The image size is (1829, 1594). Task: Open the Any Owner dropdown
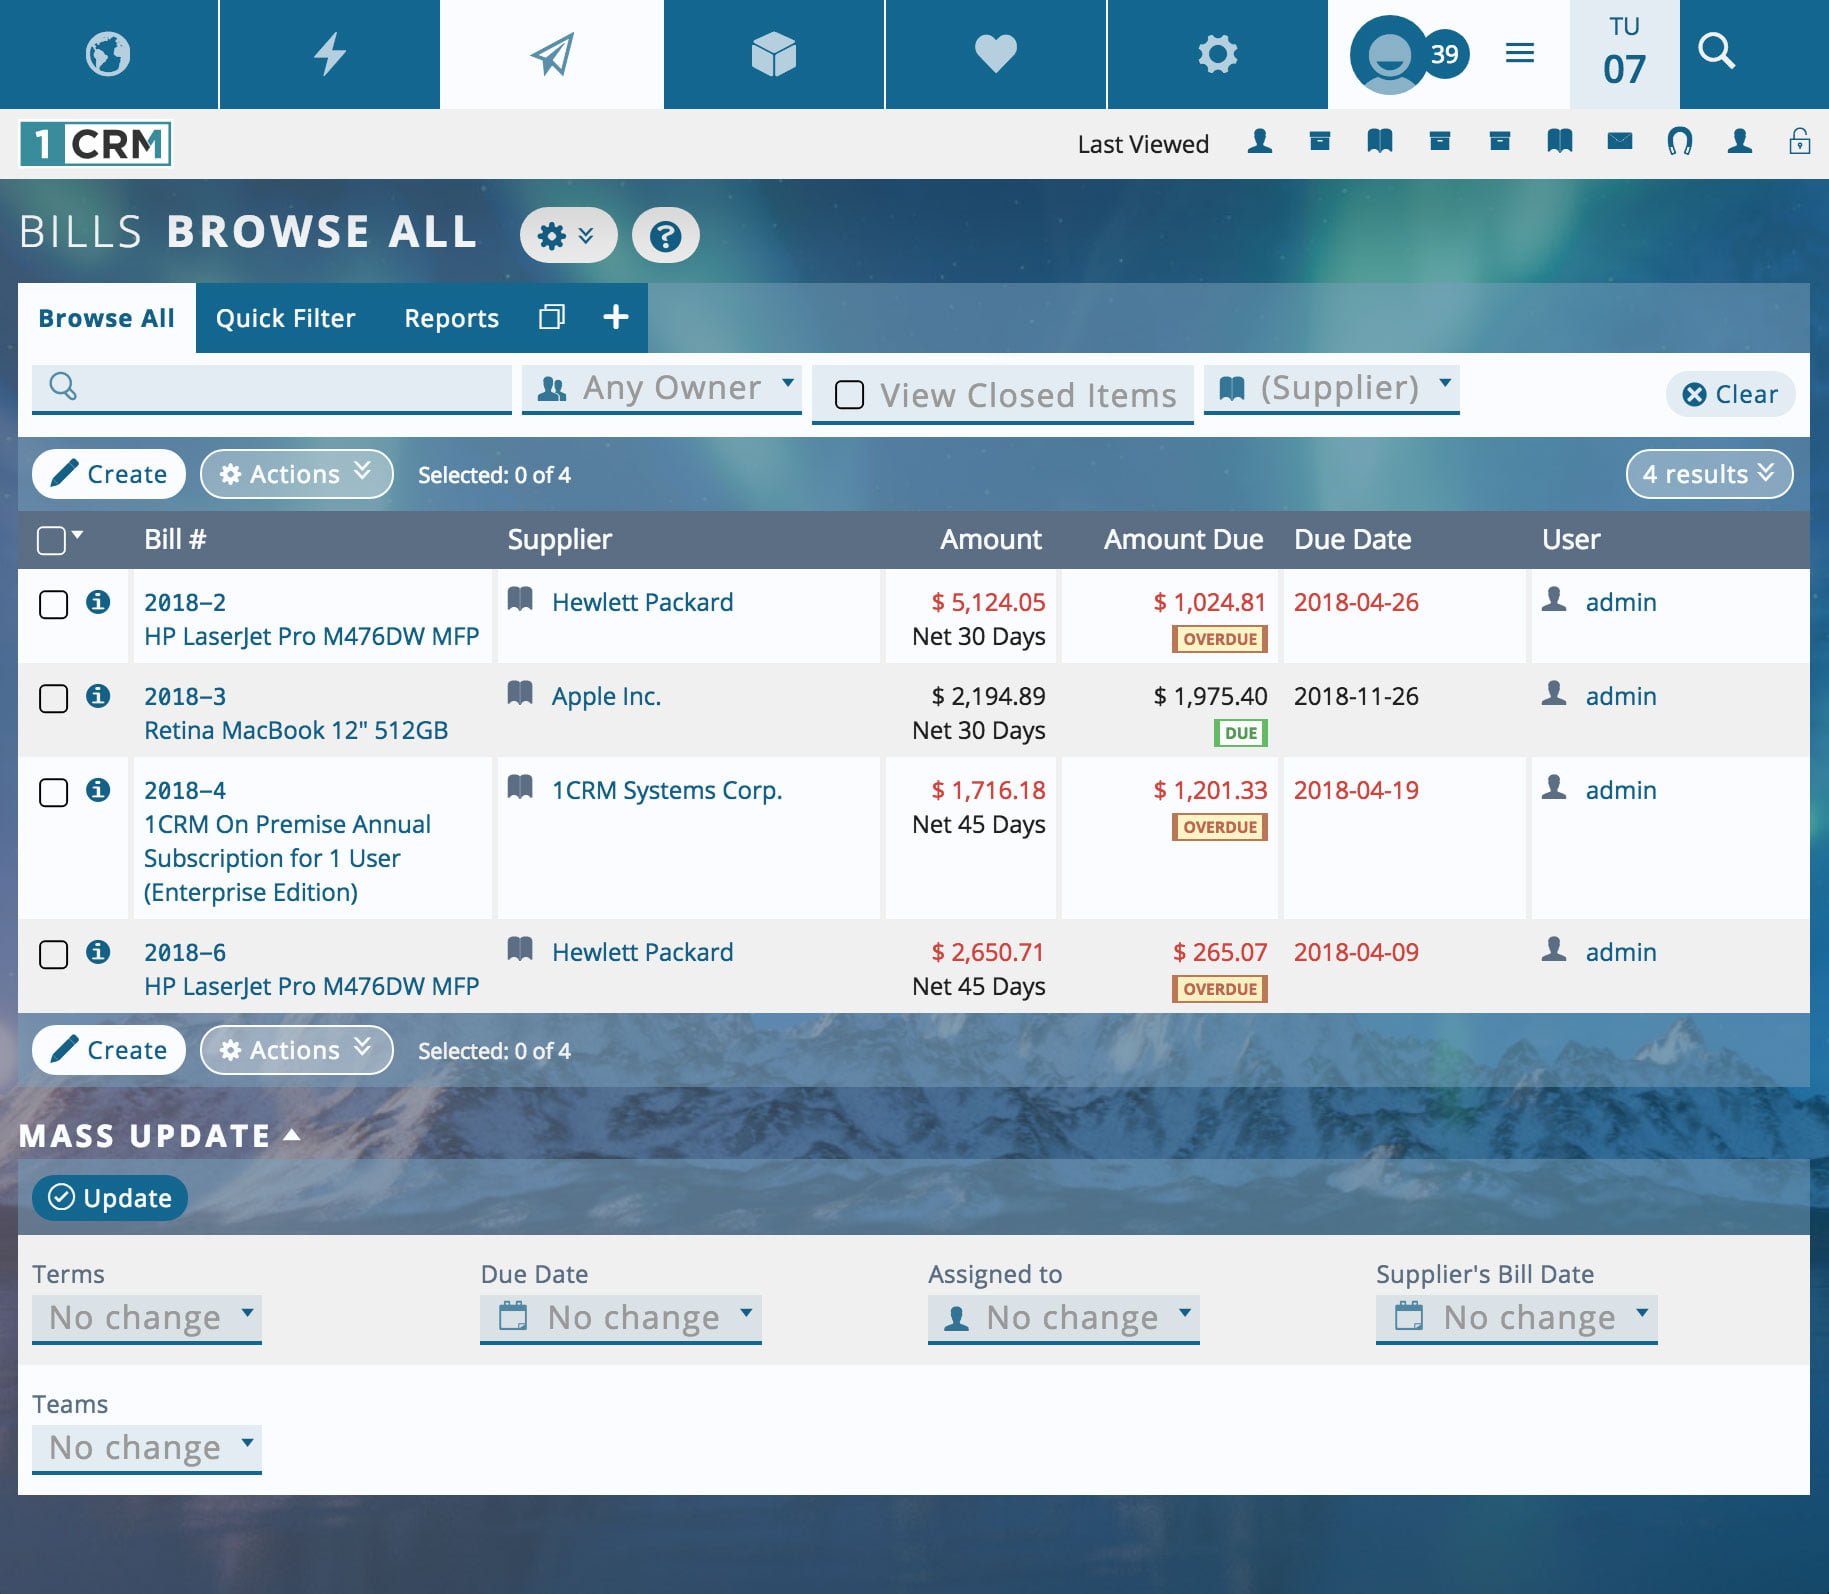pos(662,388)
